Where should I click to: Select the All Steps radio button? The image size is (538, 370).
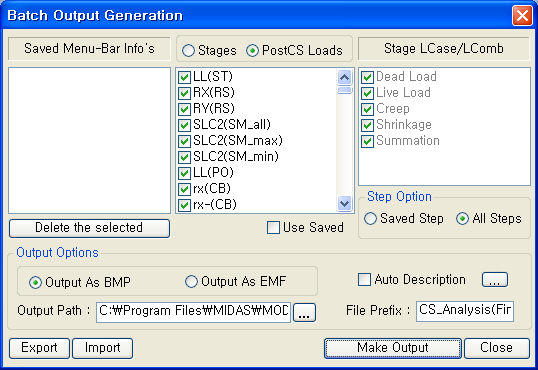[x=462, y=219]
